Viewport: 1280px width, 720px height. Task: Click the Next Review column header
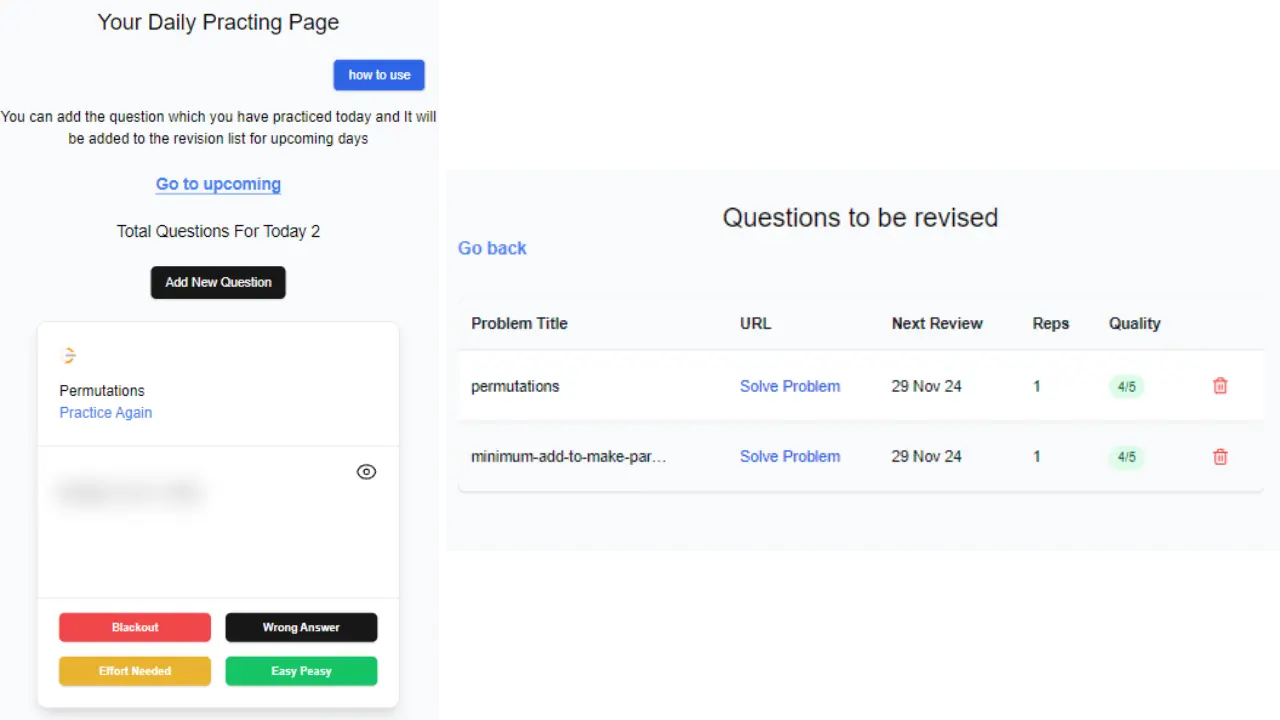point(937,324)
